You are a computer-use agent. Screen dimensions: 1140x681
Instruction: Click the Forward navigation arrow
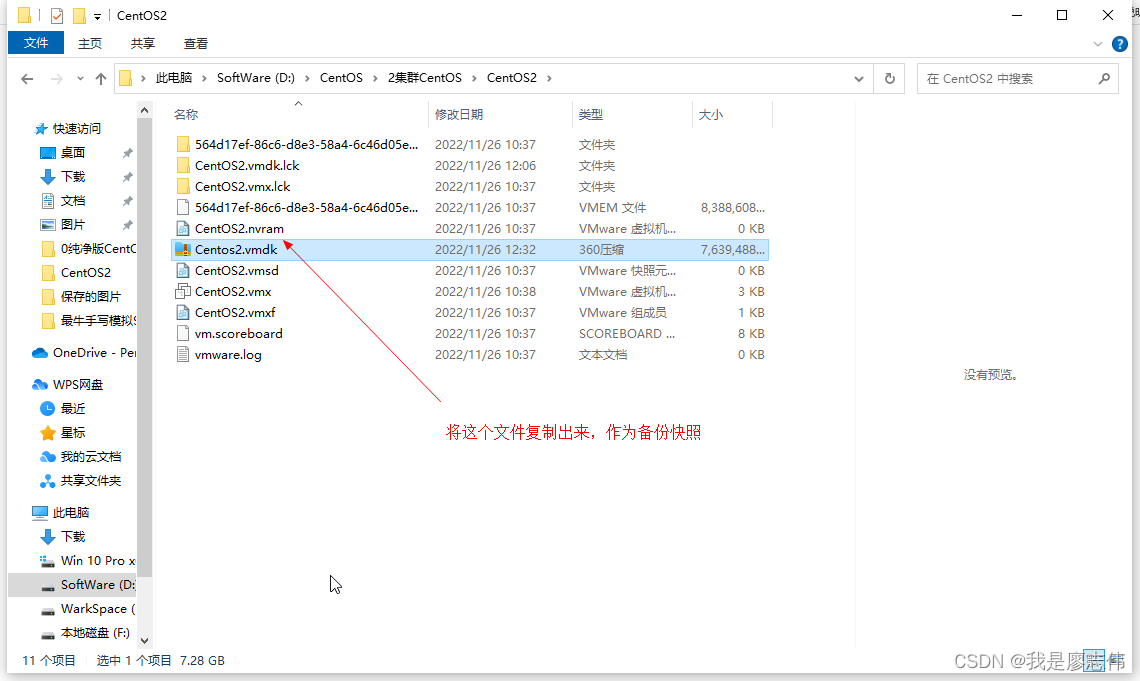(56, 78)
